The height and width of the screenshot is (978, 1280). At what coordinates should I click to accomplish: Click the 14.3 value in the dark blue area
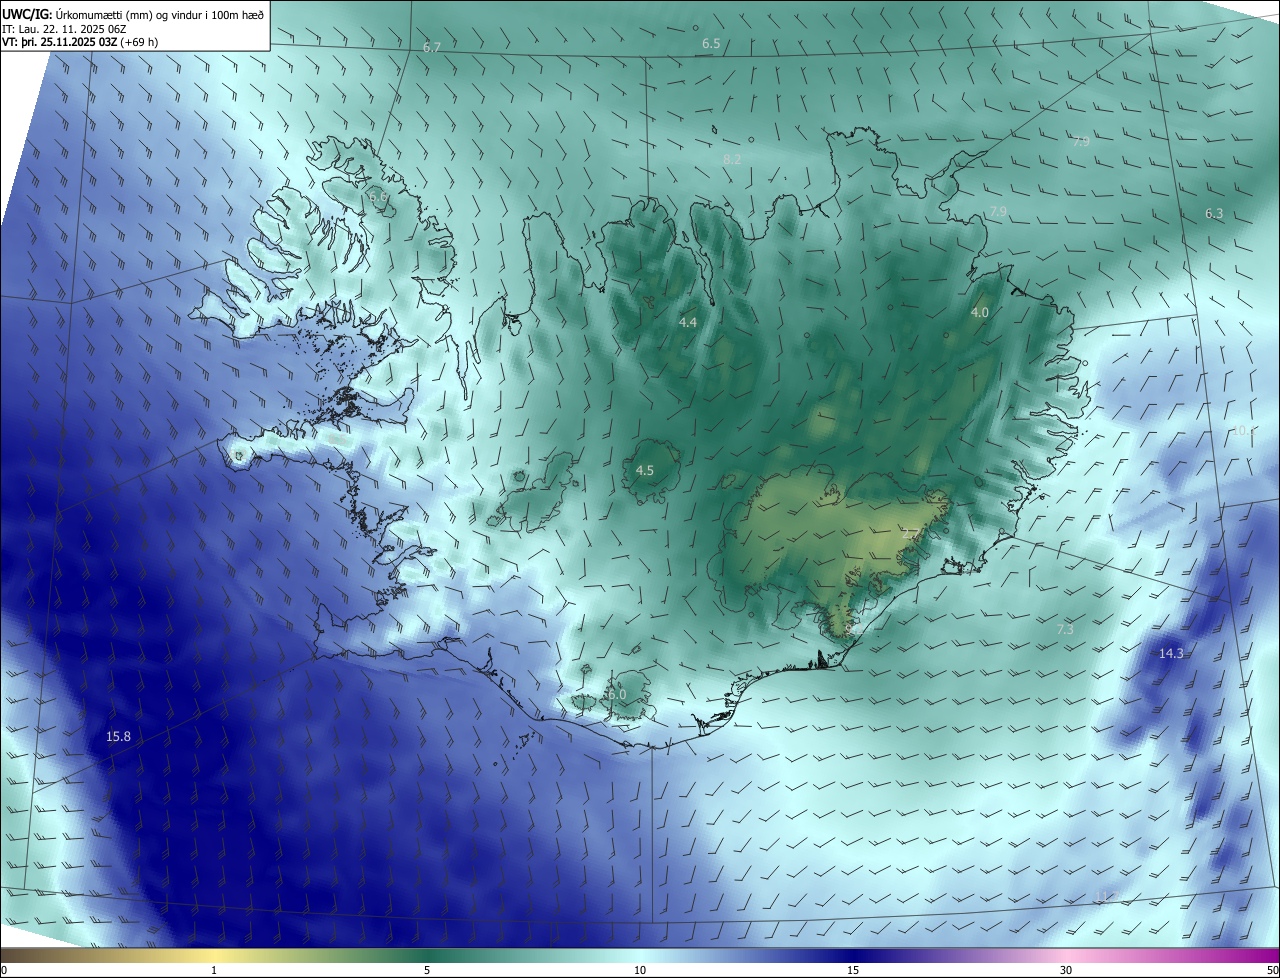point(1171,654)
